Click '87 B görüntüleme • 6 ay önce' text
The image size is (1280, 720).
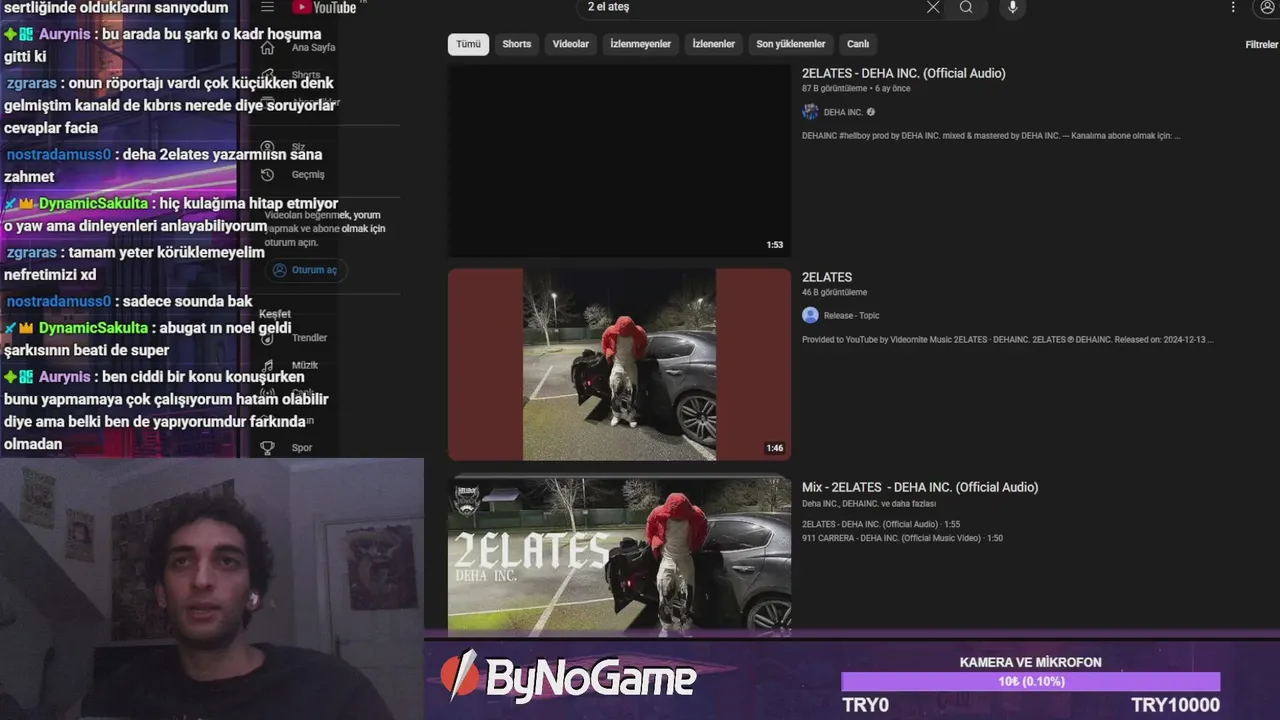856,89
